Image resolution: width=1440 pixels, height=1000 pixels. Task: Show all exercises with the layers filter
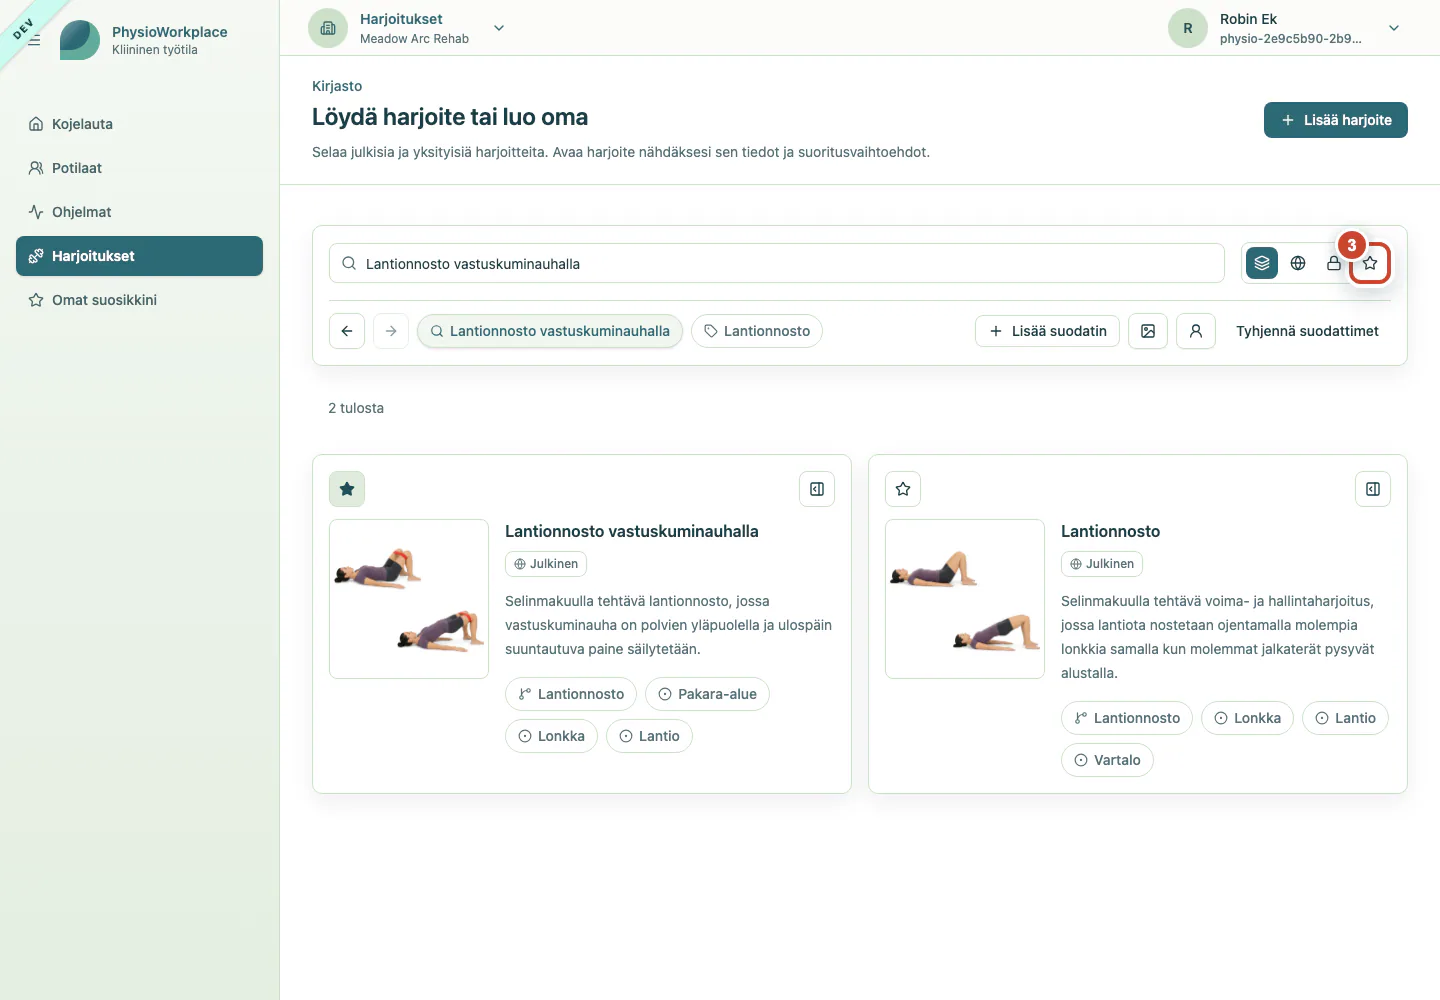pyautogui.click(x=1262, y=263)
